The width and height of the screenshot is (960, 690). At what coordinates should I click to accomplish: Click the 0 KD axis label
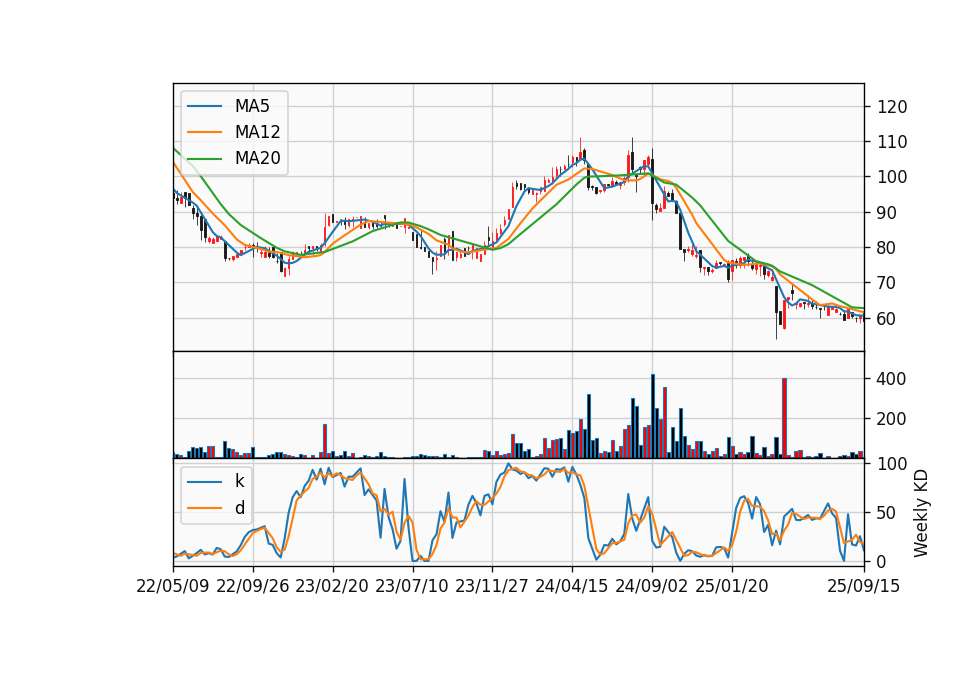tap(882, 561)
